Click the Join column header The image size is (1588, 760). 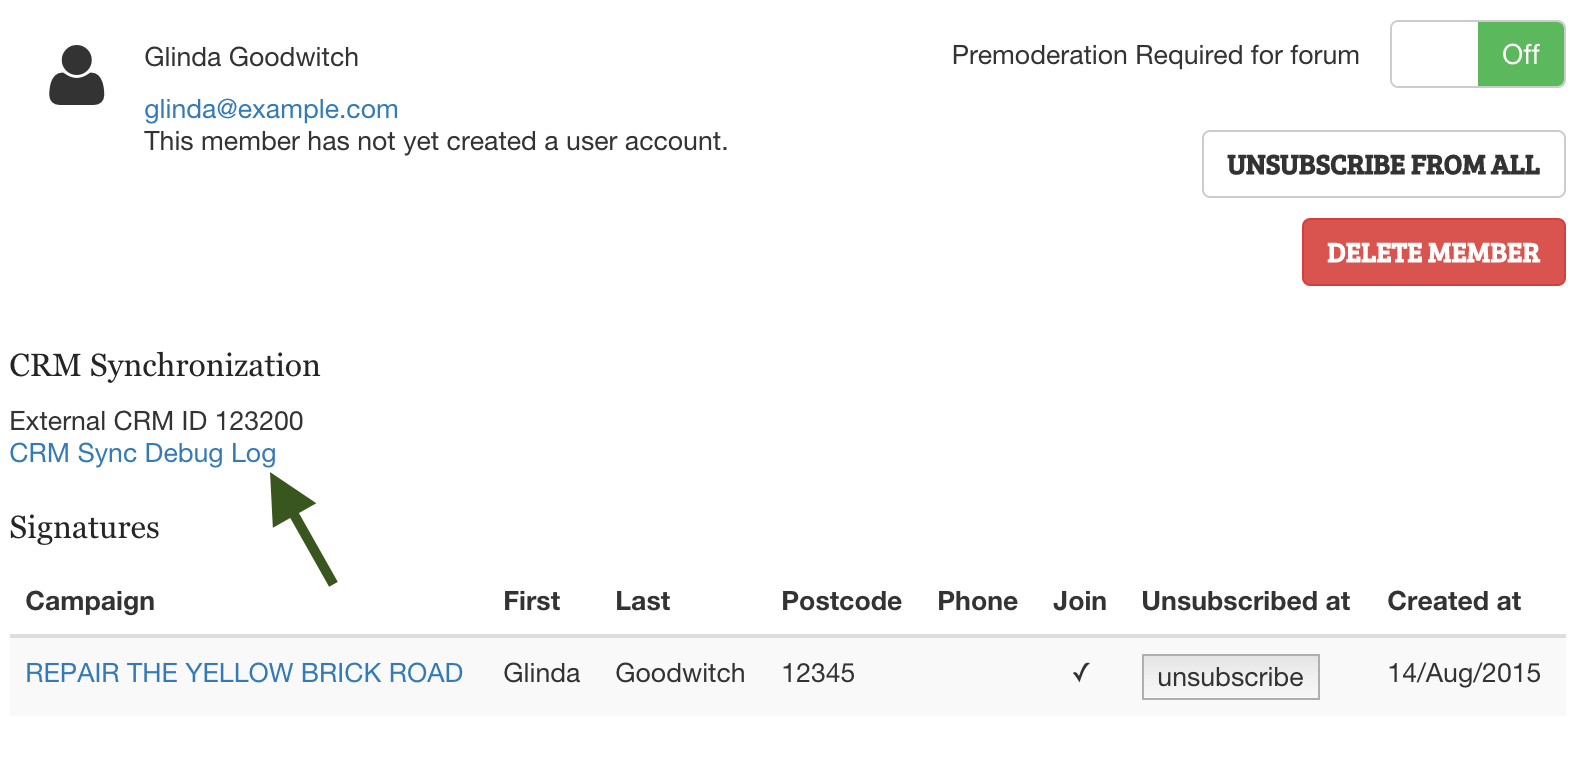tap(1080, 601)
